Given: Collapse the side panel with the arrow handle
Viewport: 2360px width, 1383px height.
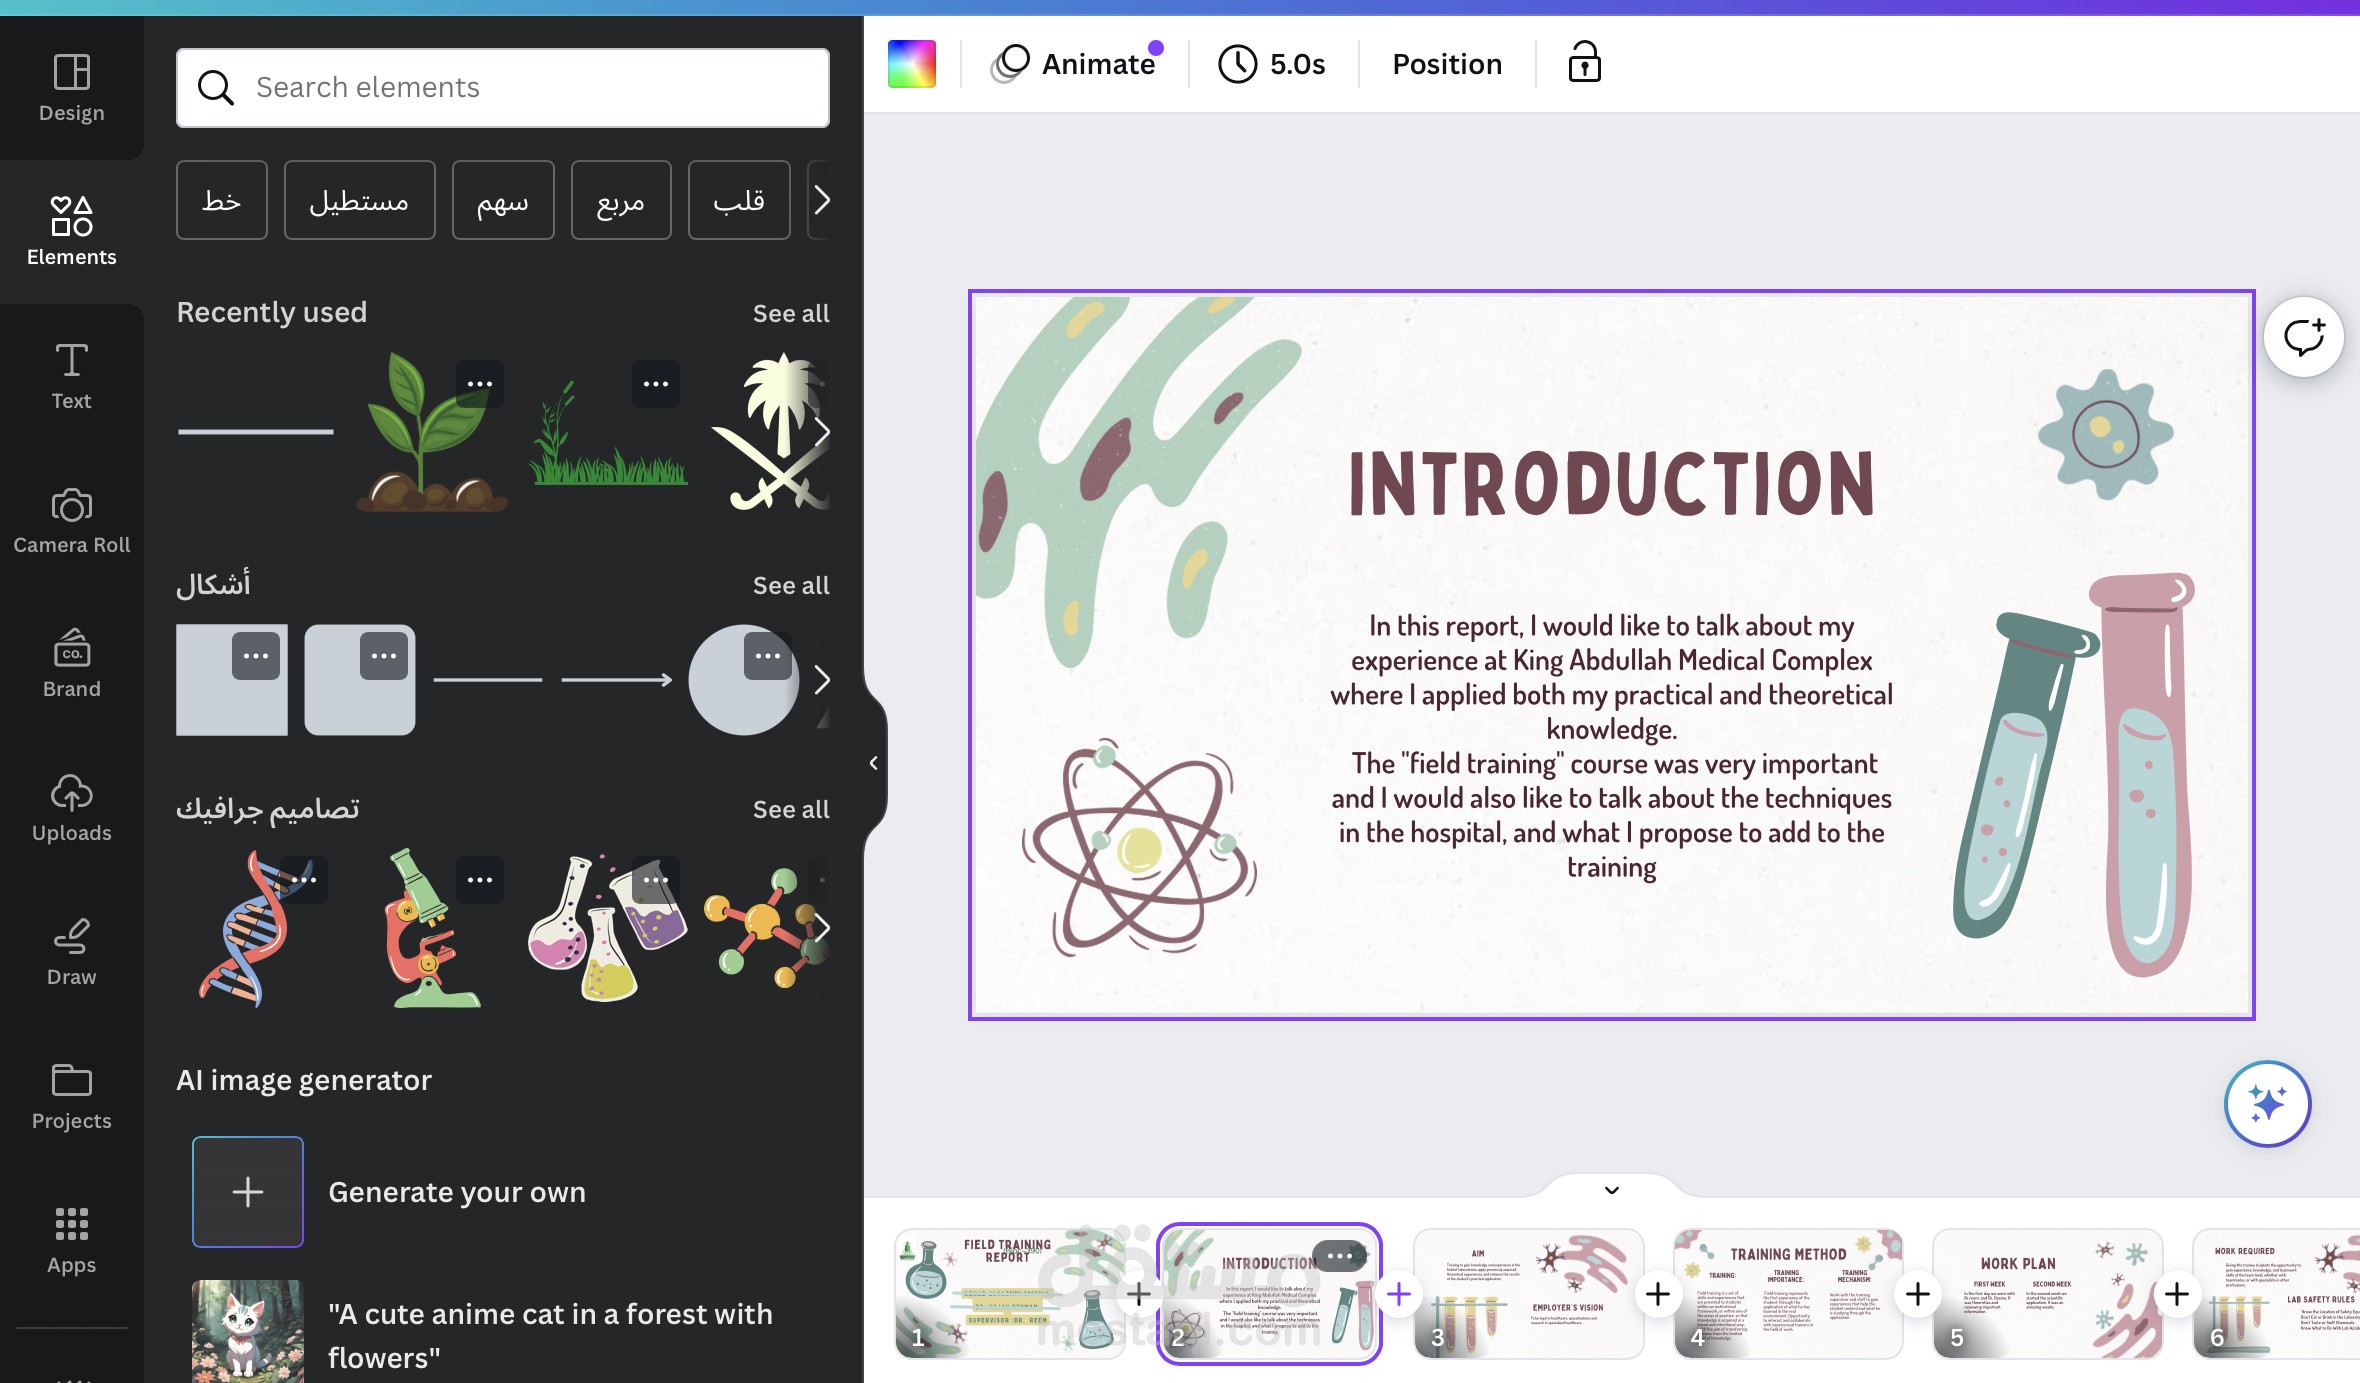Looking at the screenshot, I should (873, 763).
